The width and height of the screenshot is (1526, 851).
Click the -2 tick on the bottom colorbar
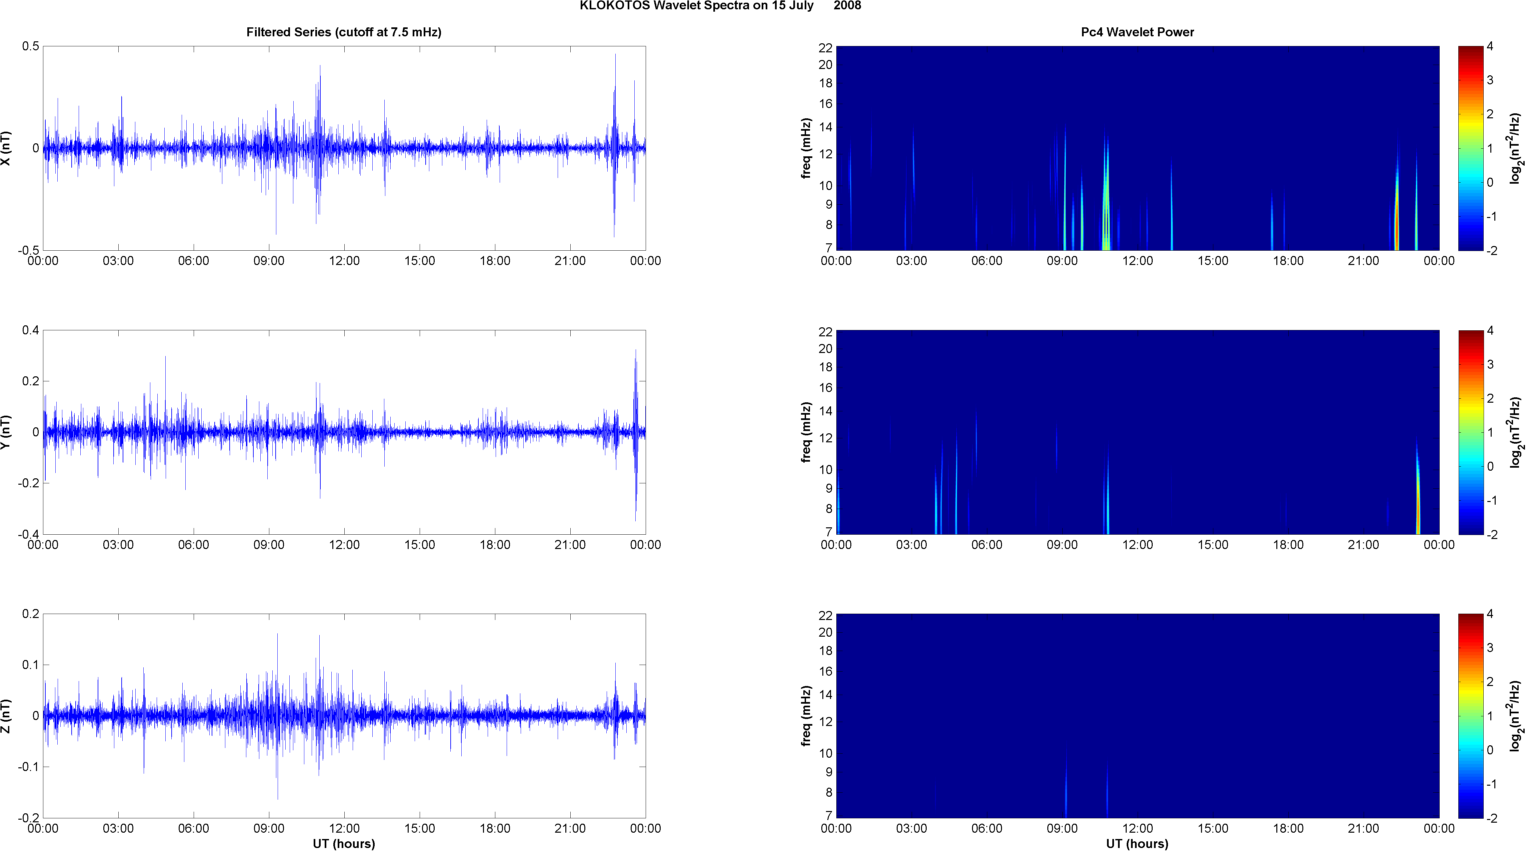(1492, 818)
